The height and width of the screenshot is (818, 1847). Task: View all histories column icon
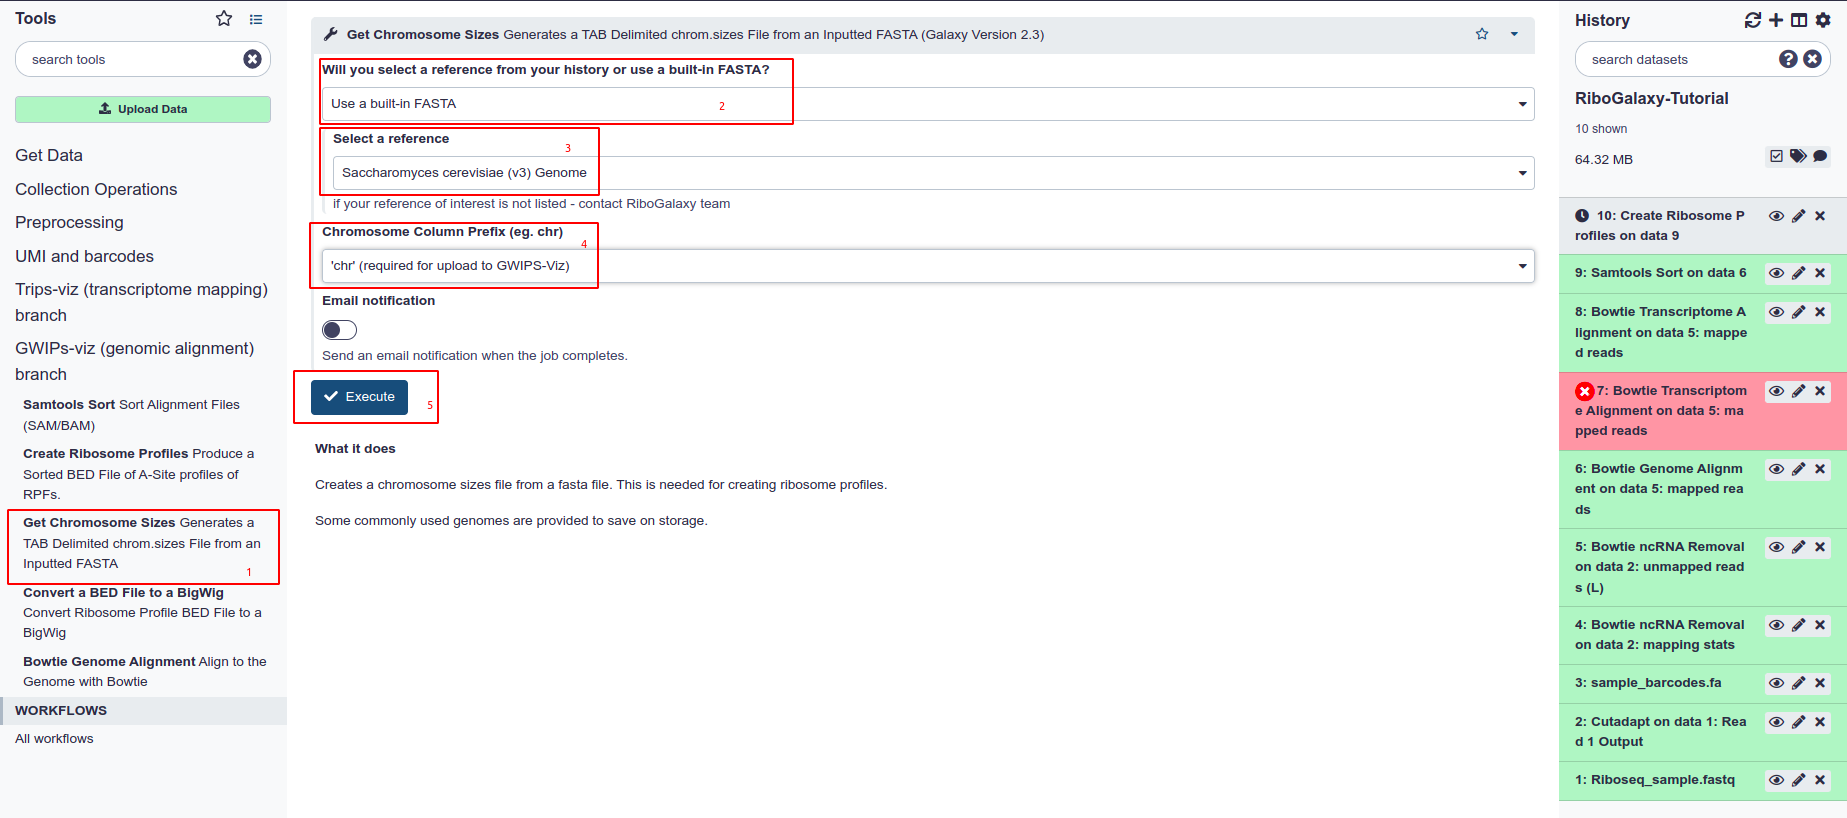[1799, 20]
